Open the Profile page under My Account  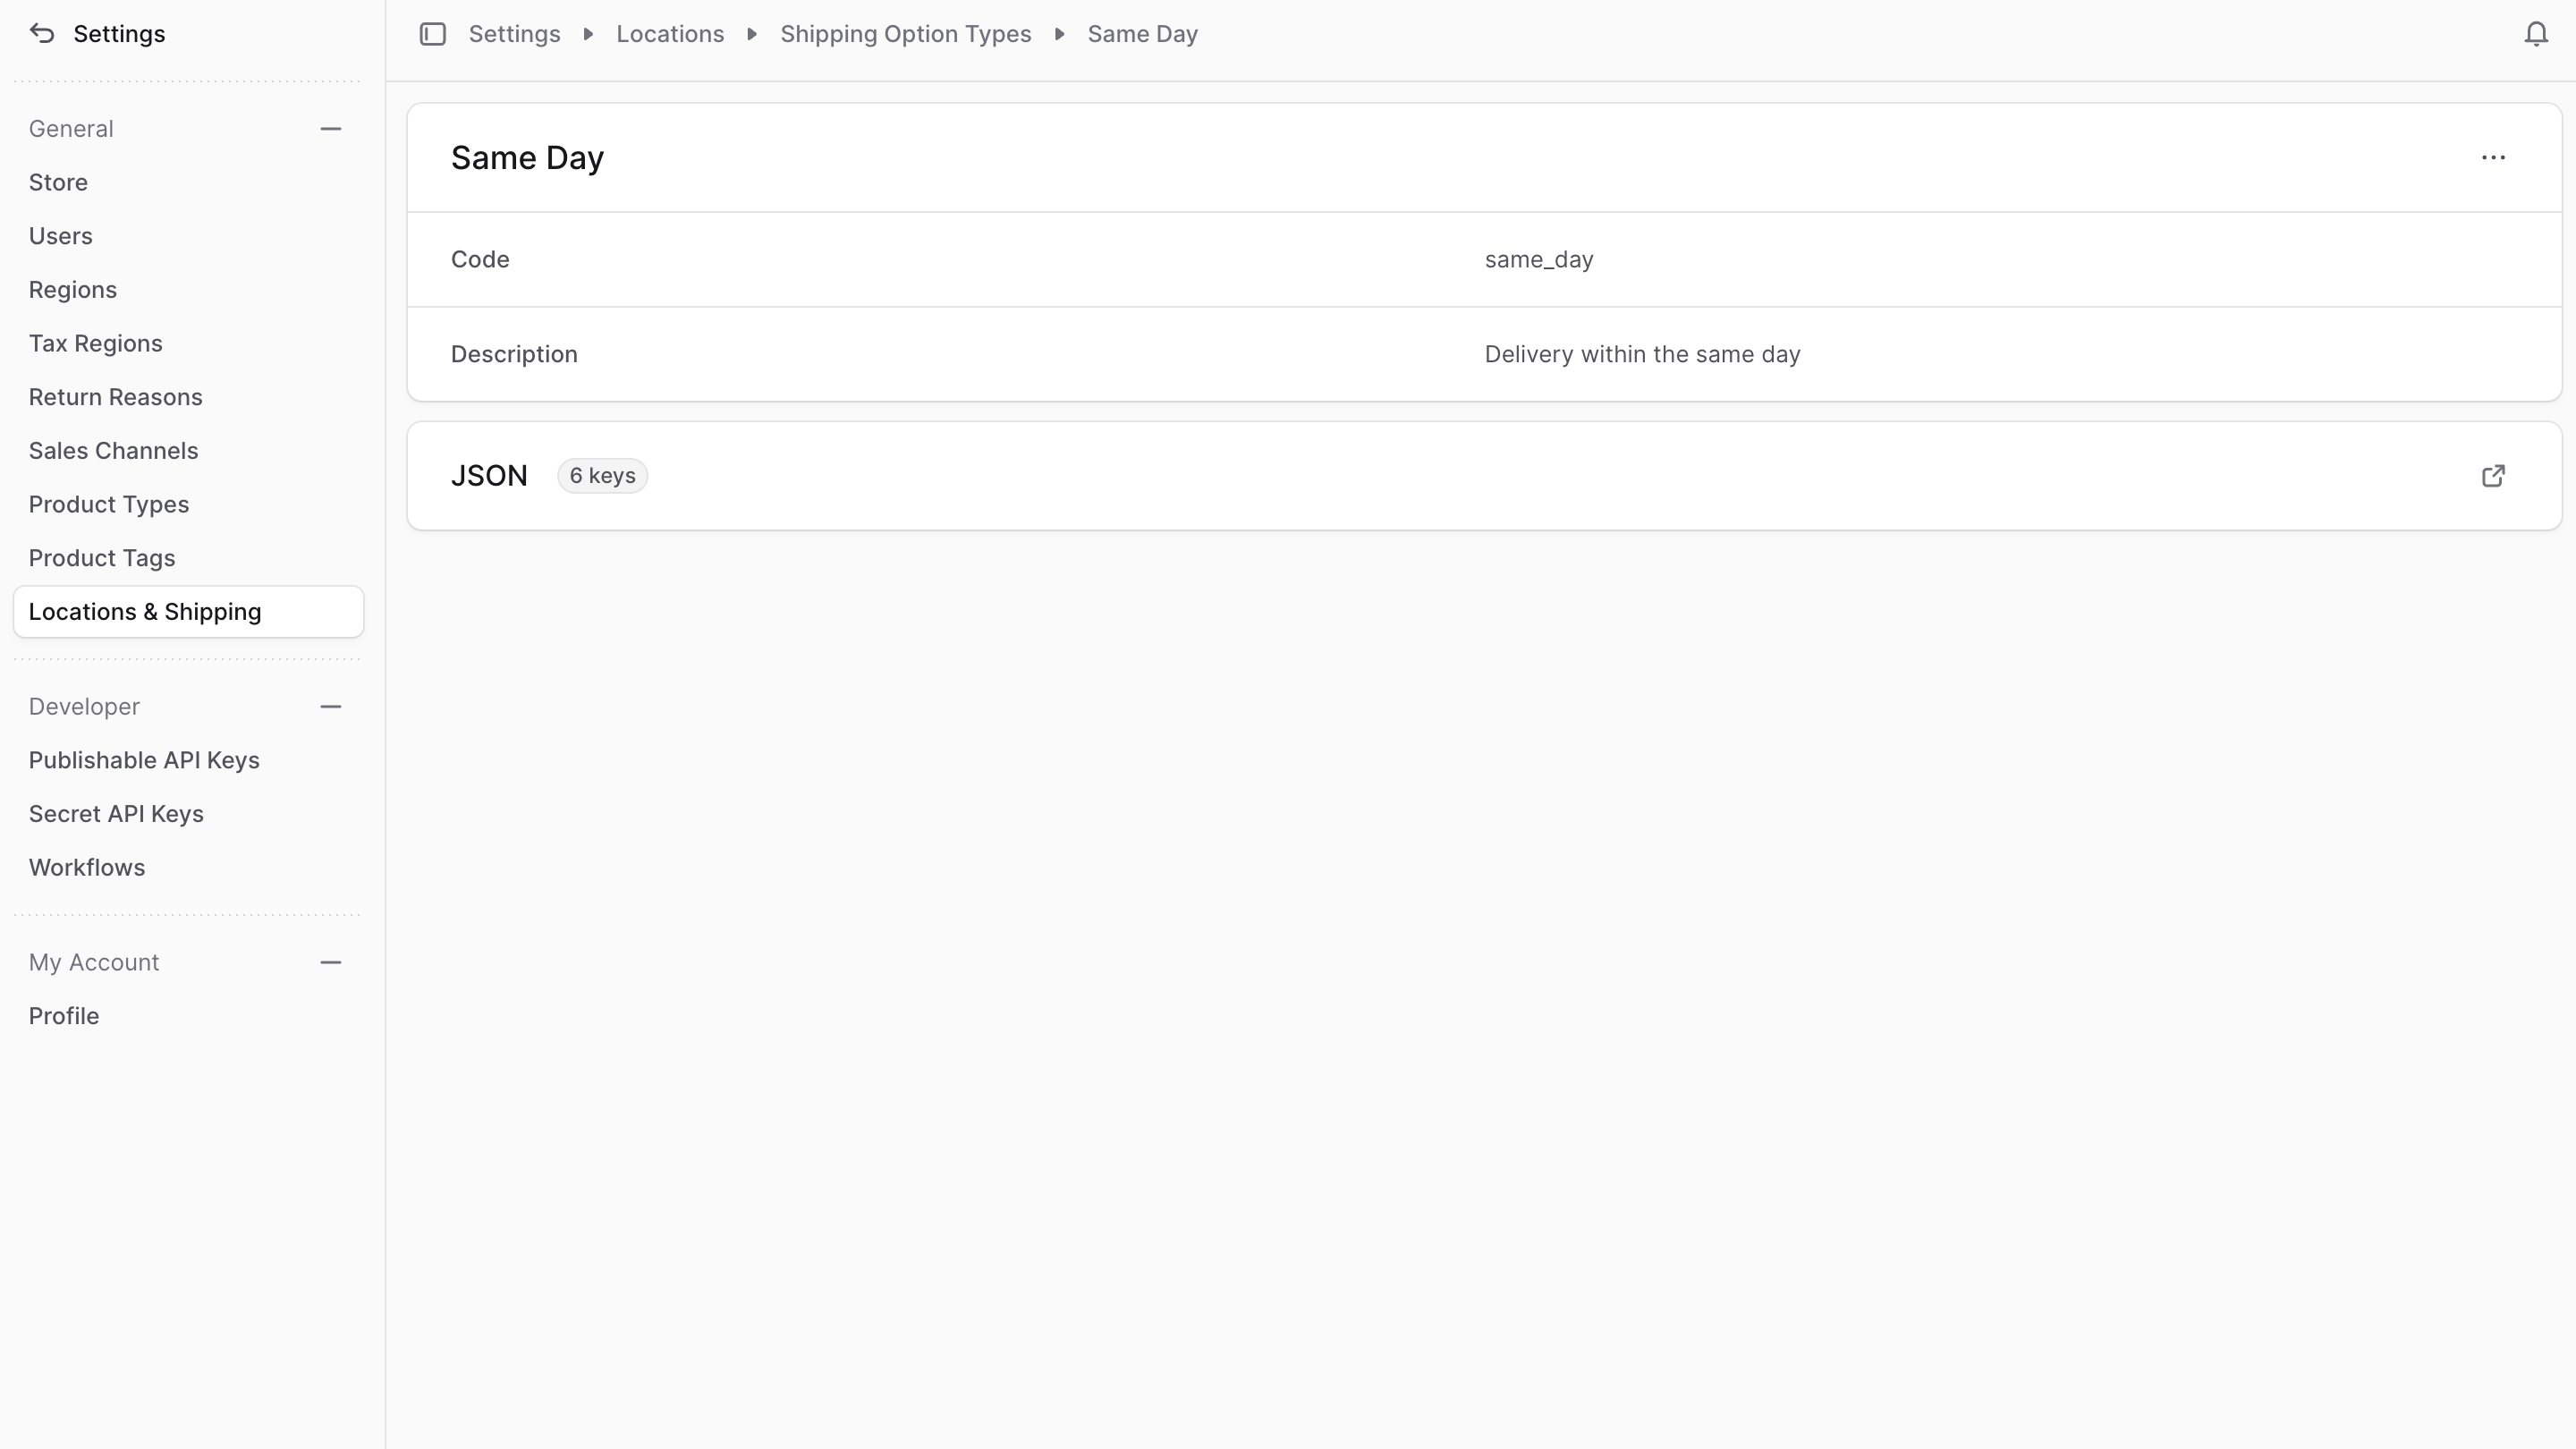coord(63,1015)
